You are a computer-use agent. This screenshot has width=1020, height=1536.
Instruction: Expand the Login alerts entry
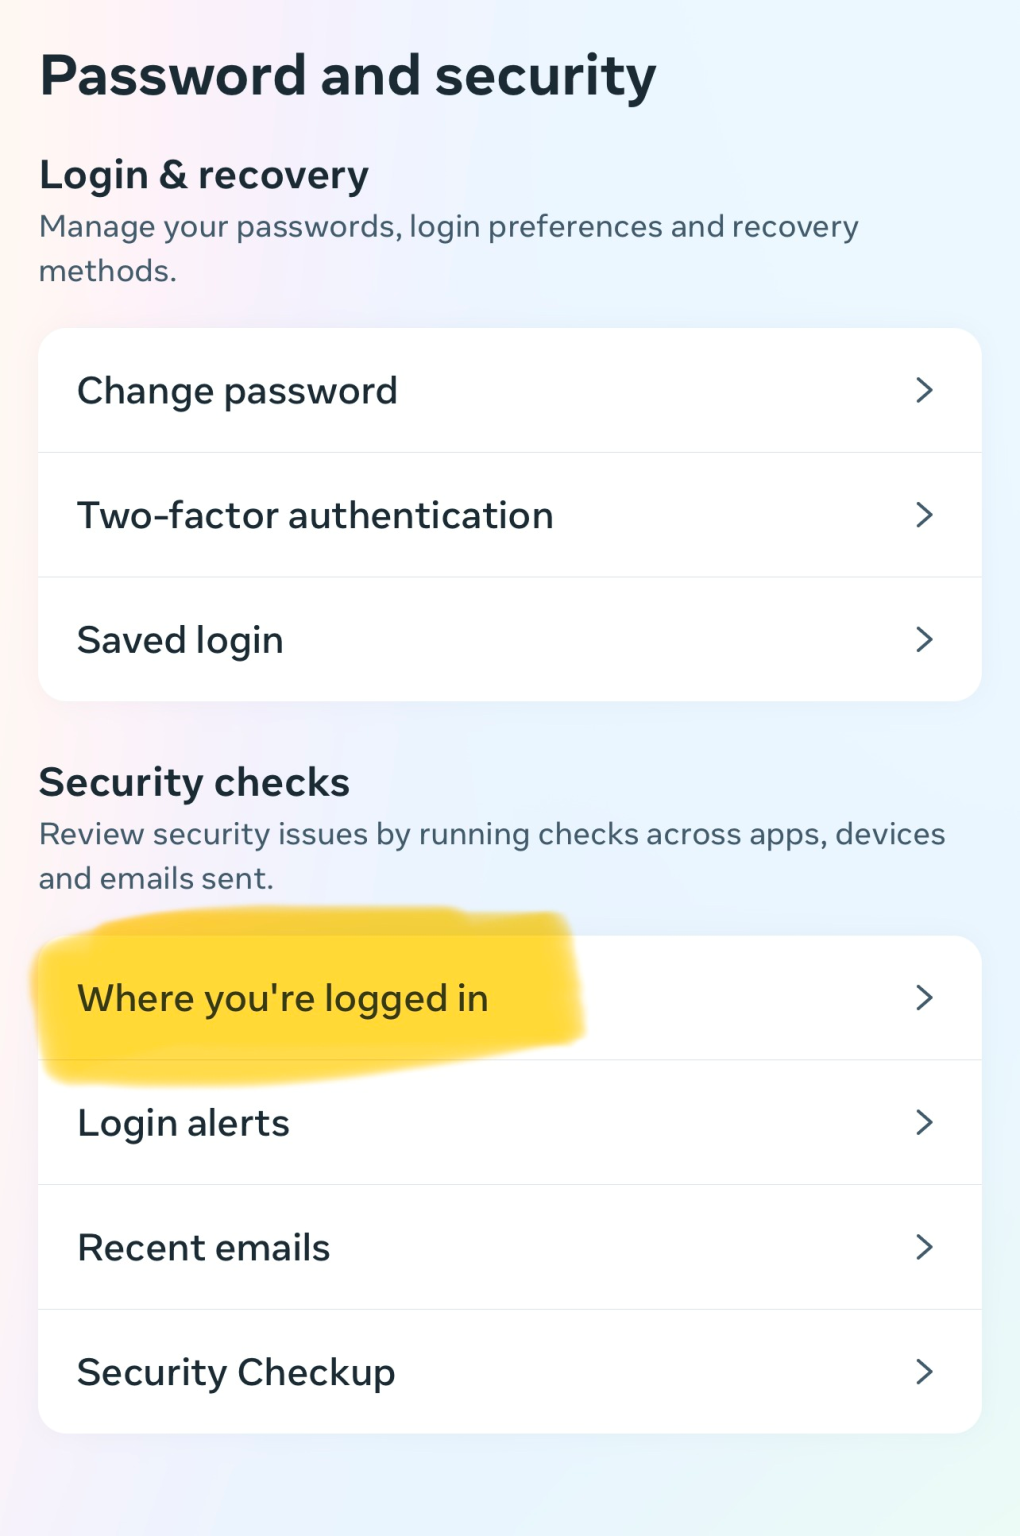coord(182,1122)
